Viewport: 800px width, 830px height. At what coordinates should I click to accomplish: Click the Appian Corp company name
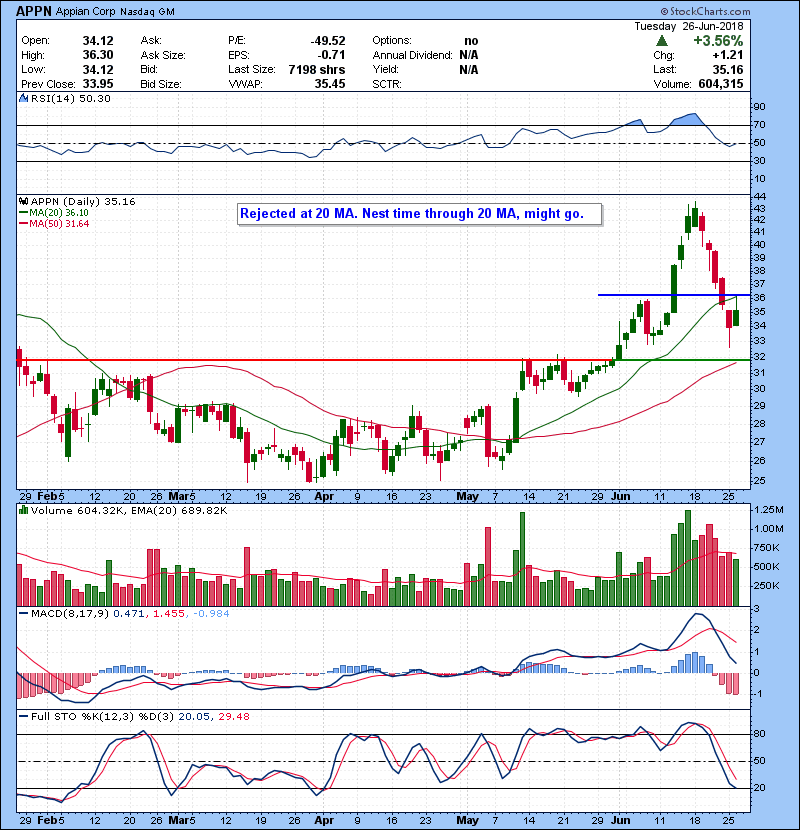pos(86,12)
